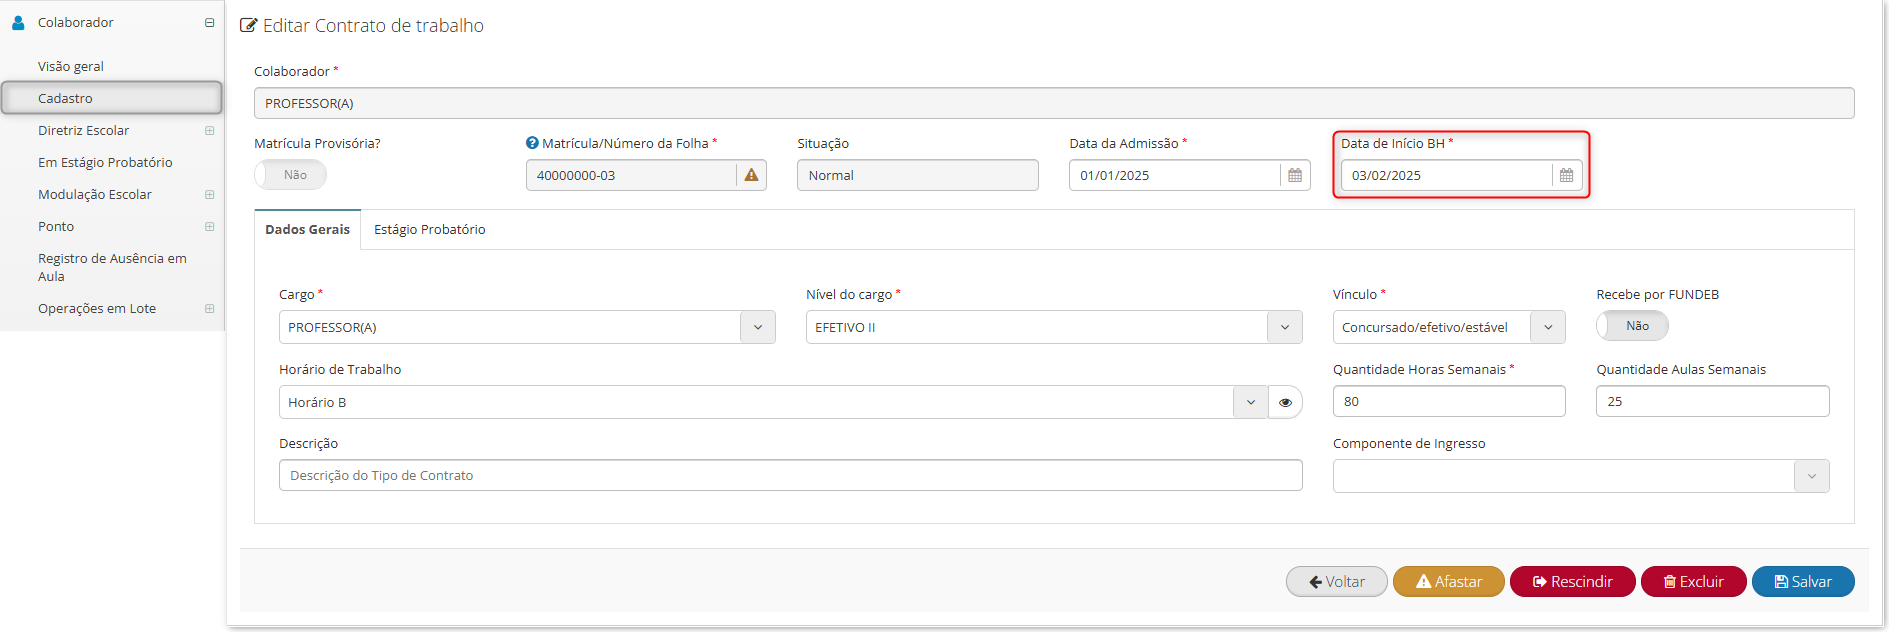Image resolution: width=1889 pixels, height=632 pixels.
Task: Open the Nível do cargo dropdown arrow
Action: (x=1284, y=327)
